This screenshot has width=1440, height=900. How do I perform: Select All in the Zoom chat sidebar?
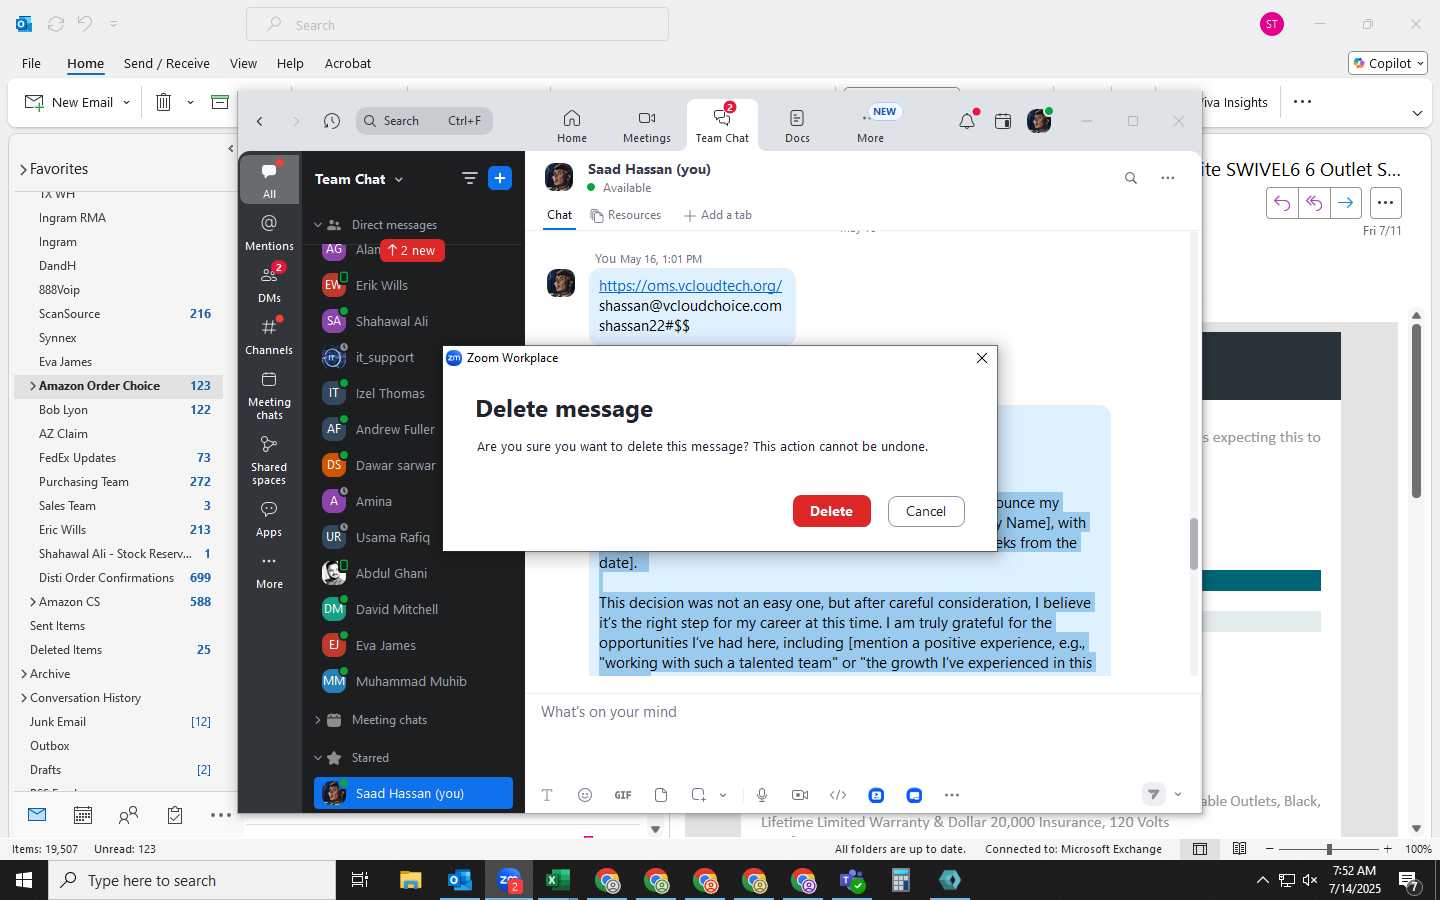click(269, 179)
